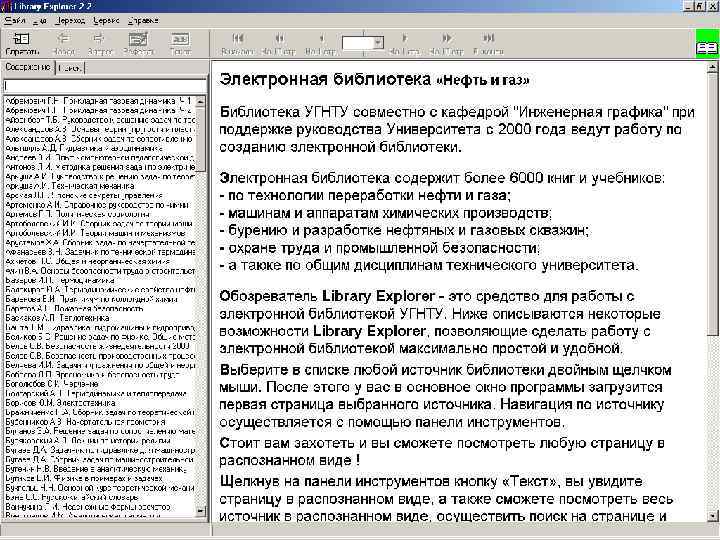Switch to the Содержание tab
720x540 pixels.
tap(28, 67)
